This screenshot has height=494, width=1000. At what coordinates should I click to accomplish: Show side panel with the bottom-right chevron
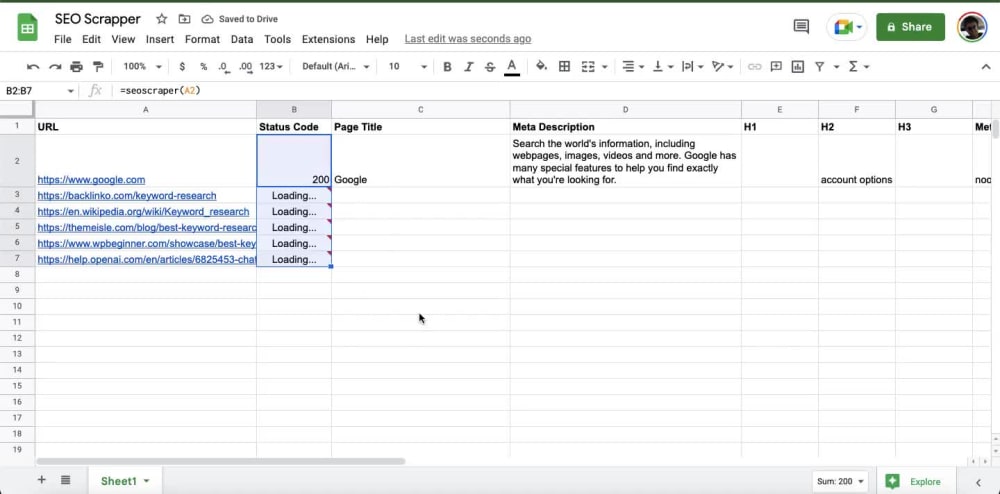(978, 482)
